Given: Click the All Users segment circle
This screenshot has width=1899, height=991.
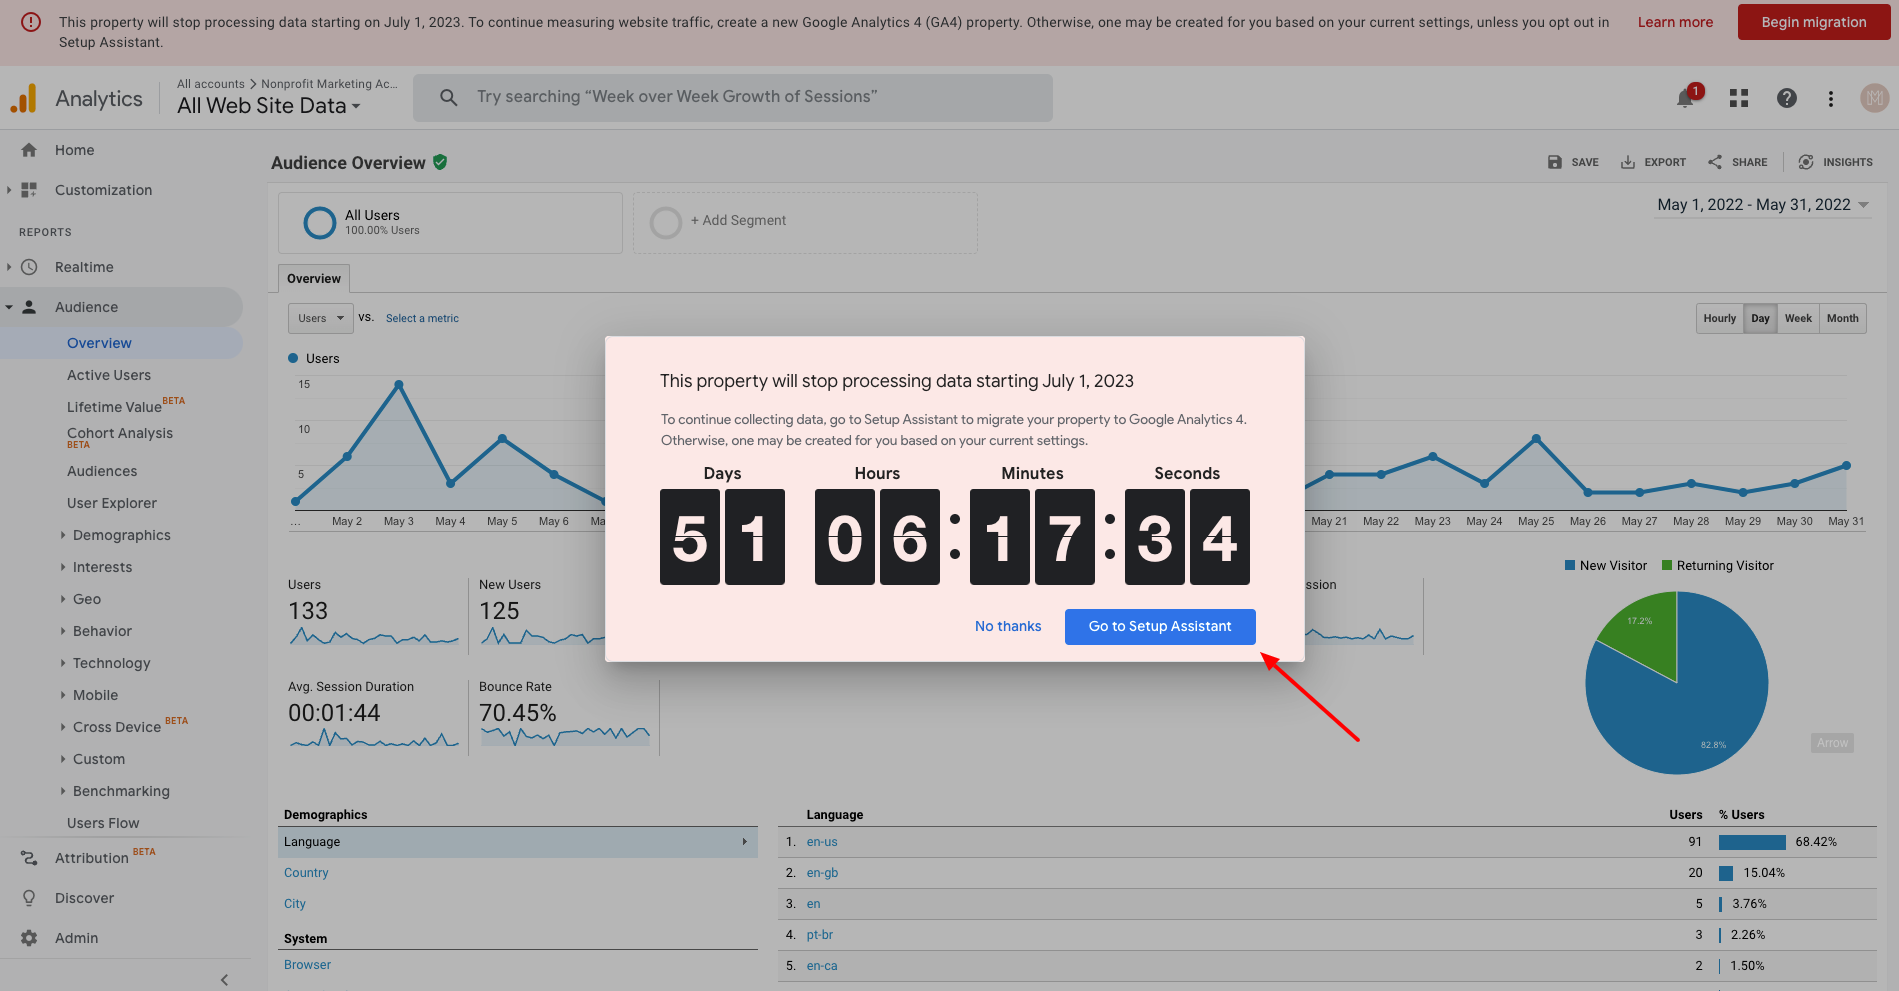Looking at the screenshot, I should [319, 222].
